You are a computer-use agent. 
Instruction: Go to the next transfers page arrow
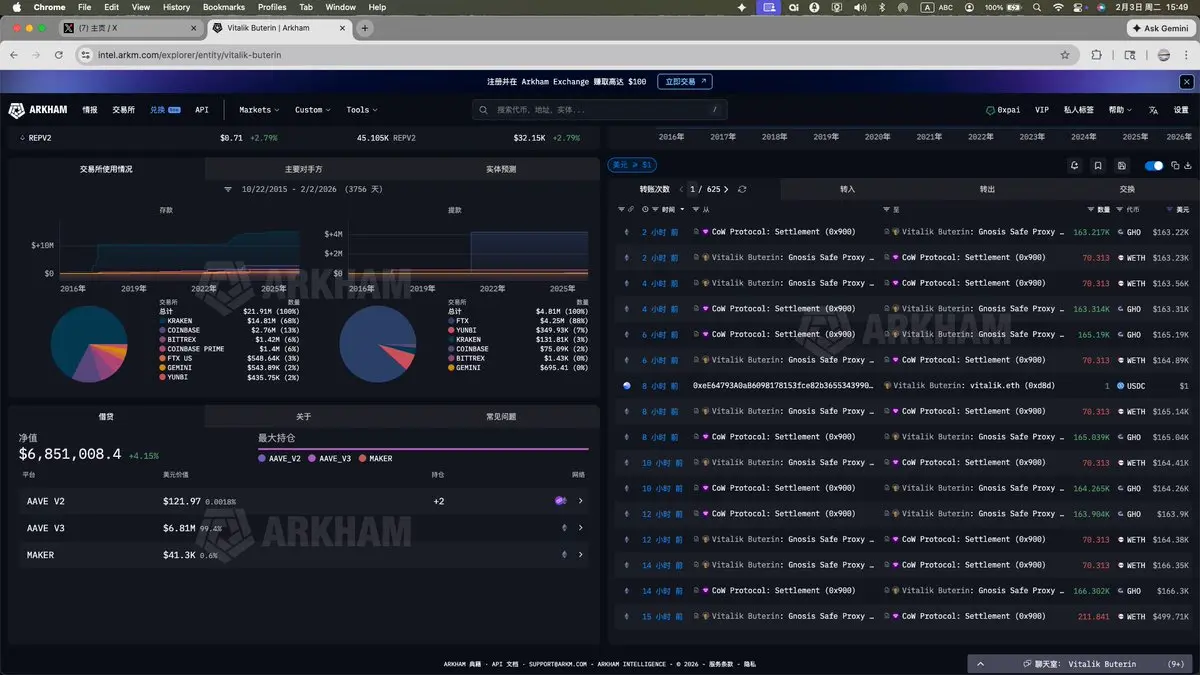pos(727,189)
